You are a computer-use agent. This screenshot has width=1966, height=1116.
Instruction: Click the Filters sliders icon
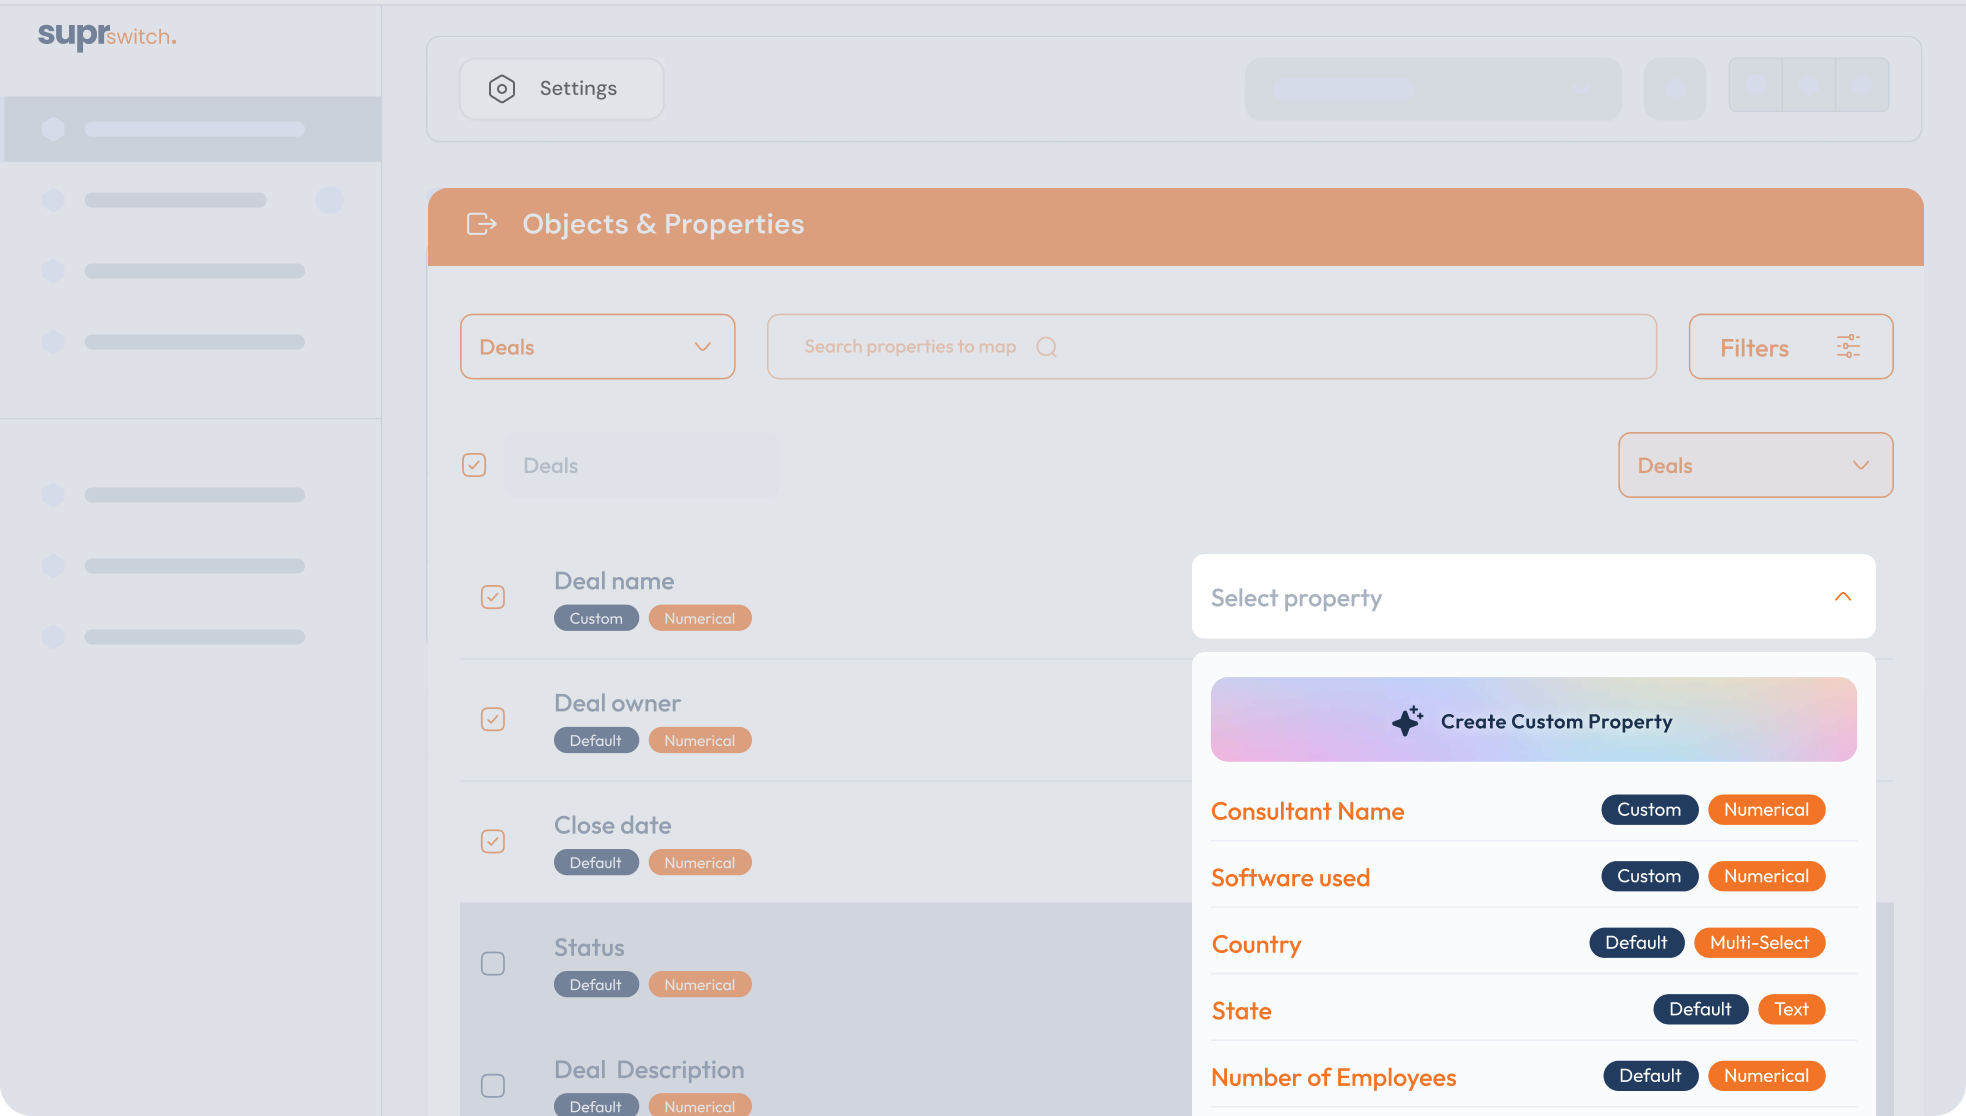(1848, 347)
